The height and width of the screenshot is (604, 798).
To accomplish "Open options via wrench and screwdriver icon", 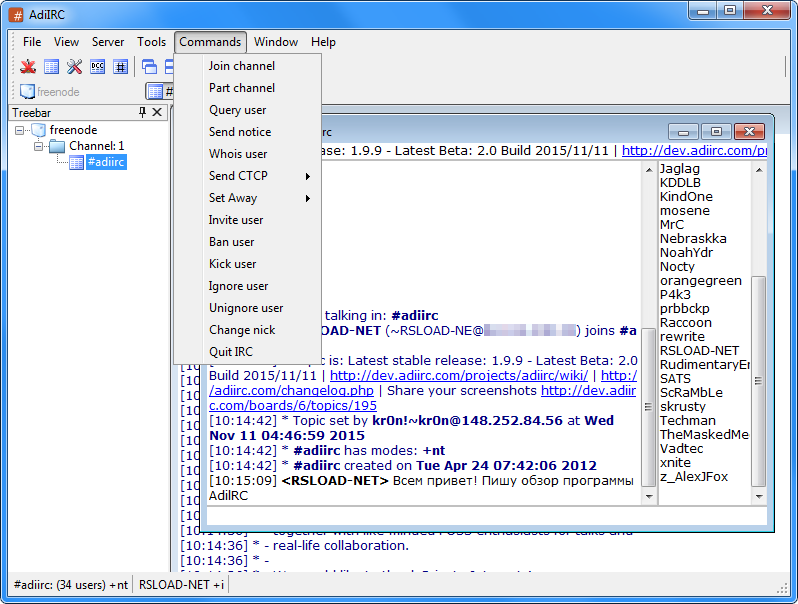I will 74,67.
